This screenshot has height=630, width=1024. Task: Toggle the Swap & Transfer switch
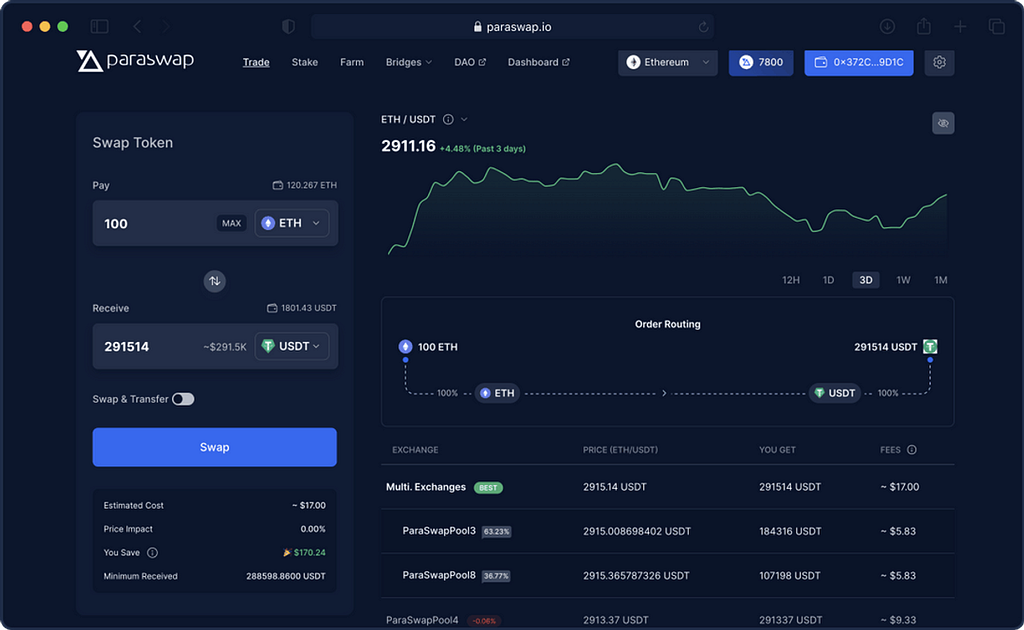pos(183,399)
